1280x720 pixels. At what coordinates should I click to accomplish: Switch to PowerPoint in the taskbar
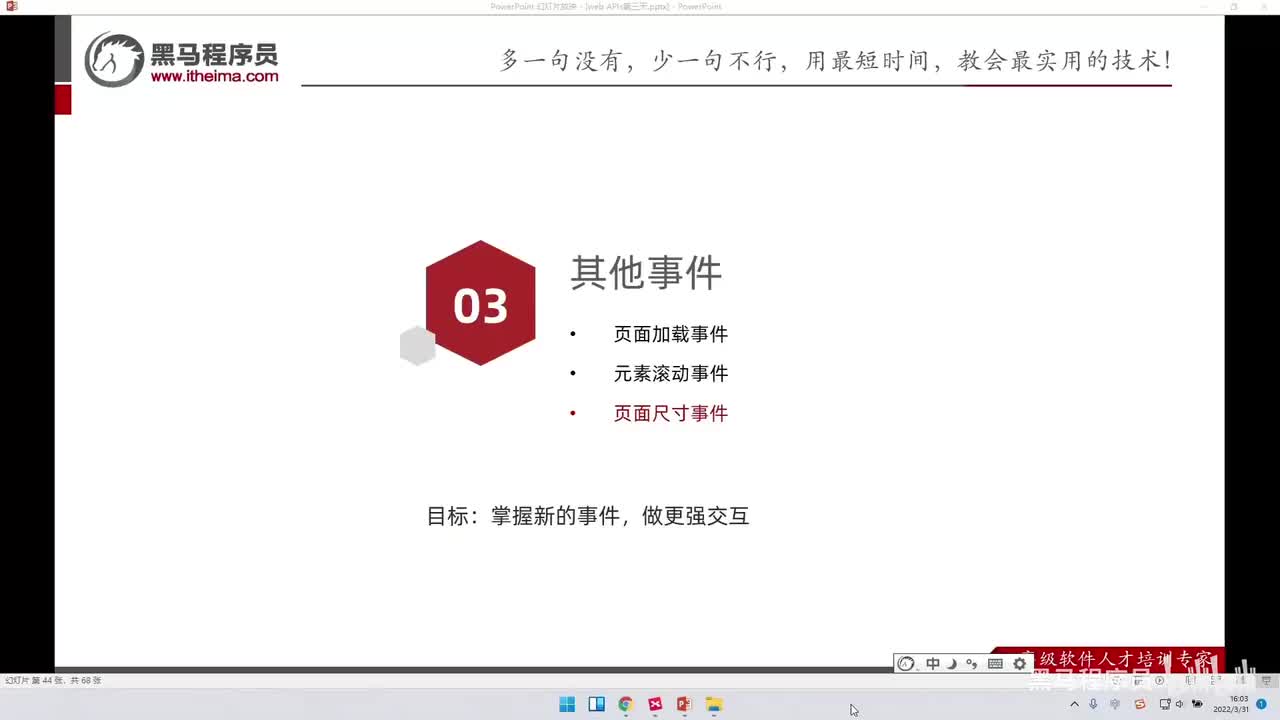coord(684,704)
